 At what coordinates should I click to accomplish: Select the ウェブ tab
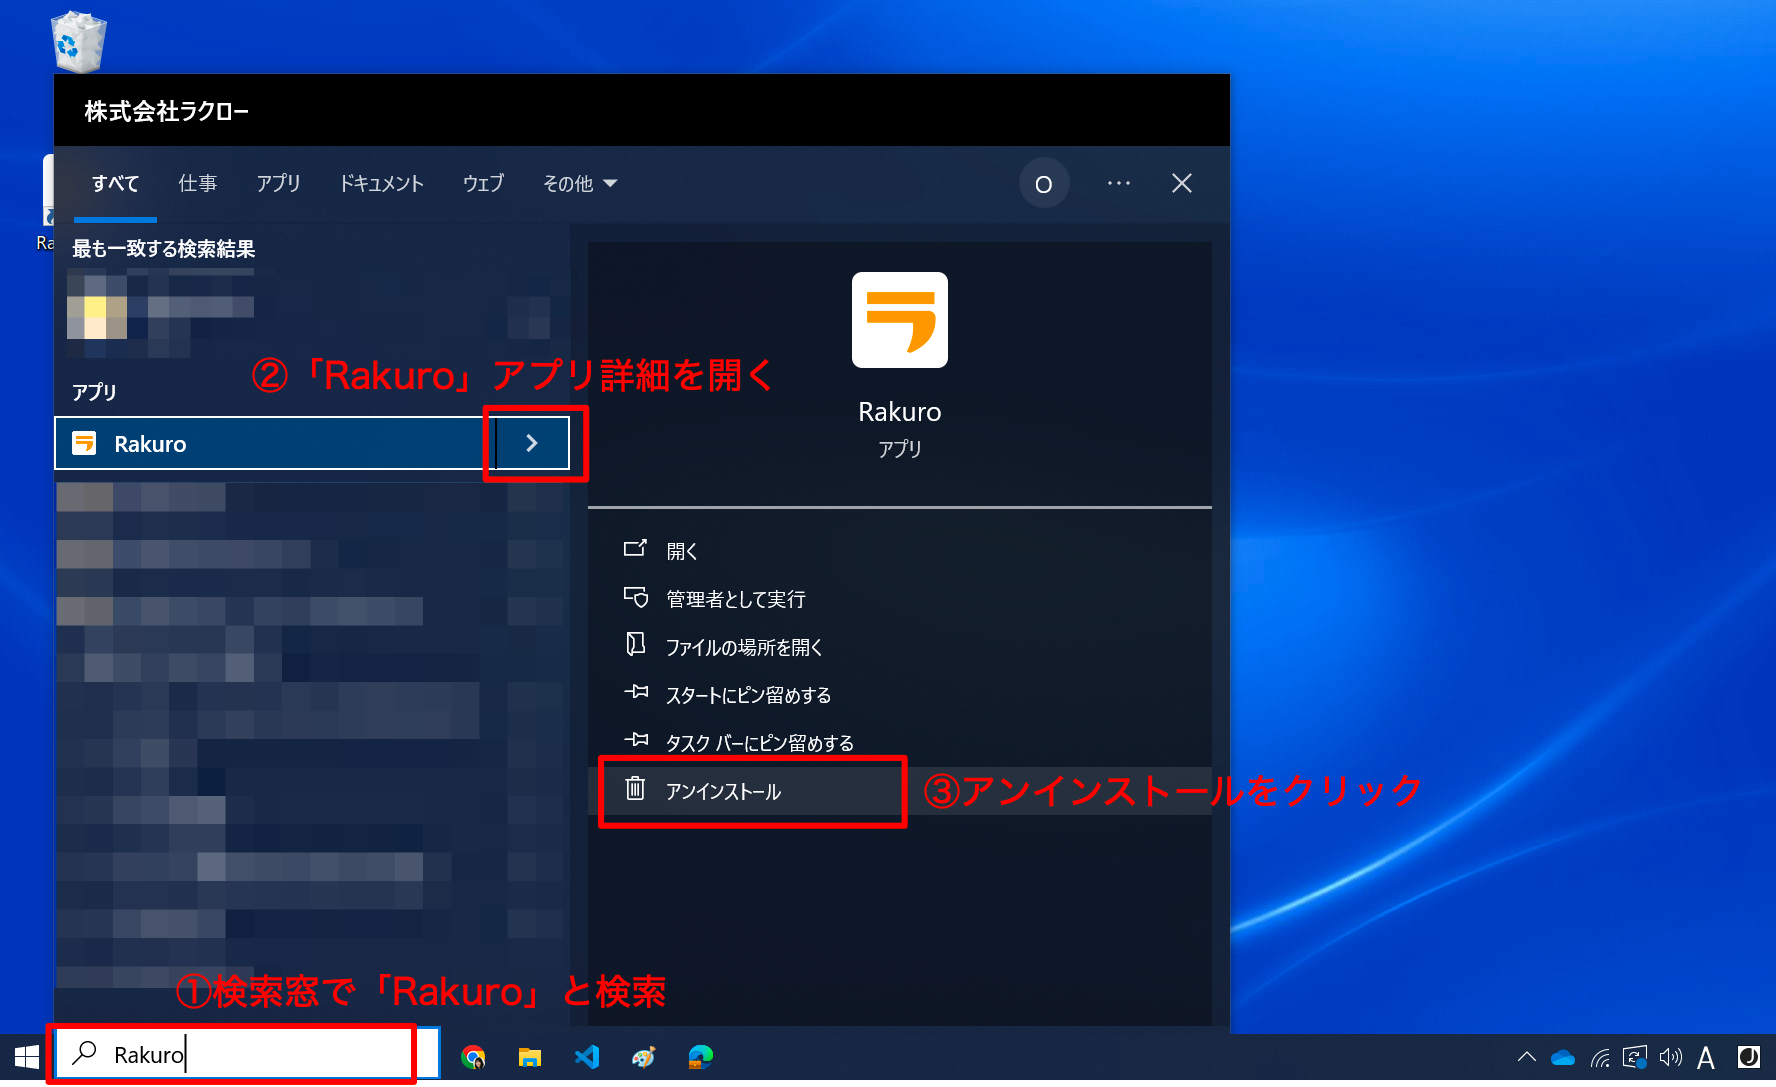(x=483, y=184)
